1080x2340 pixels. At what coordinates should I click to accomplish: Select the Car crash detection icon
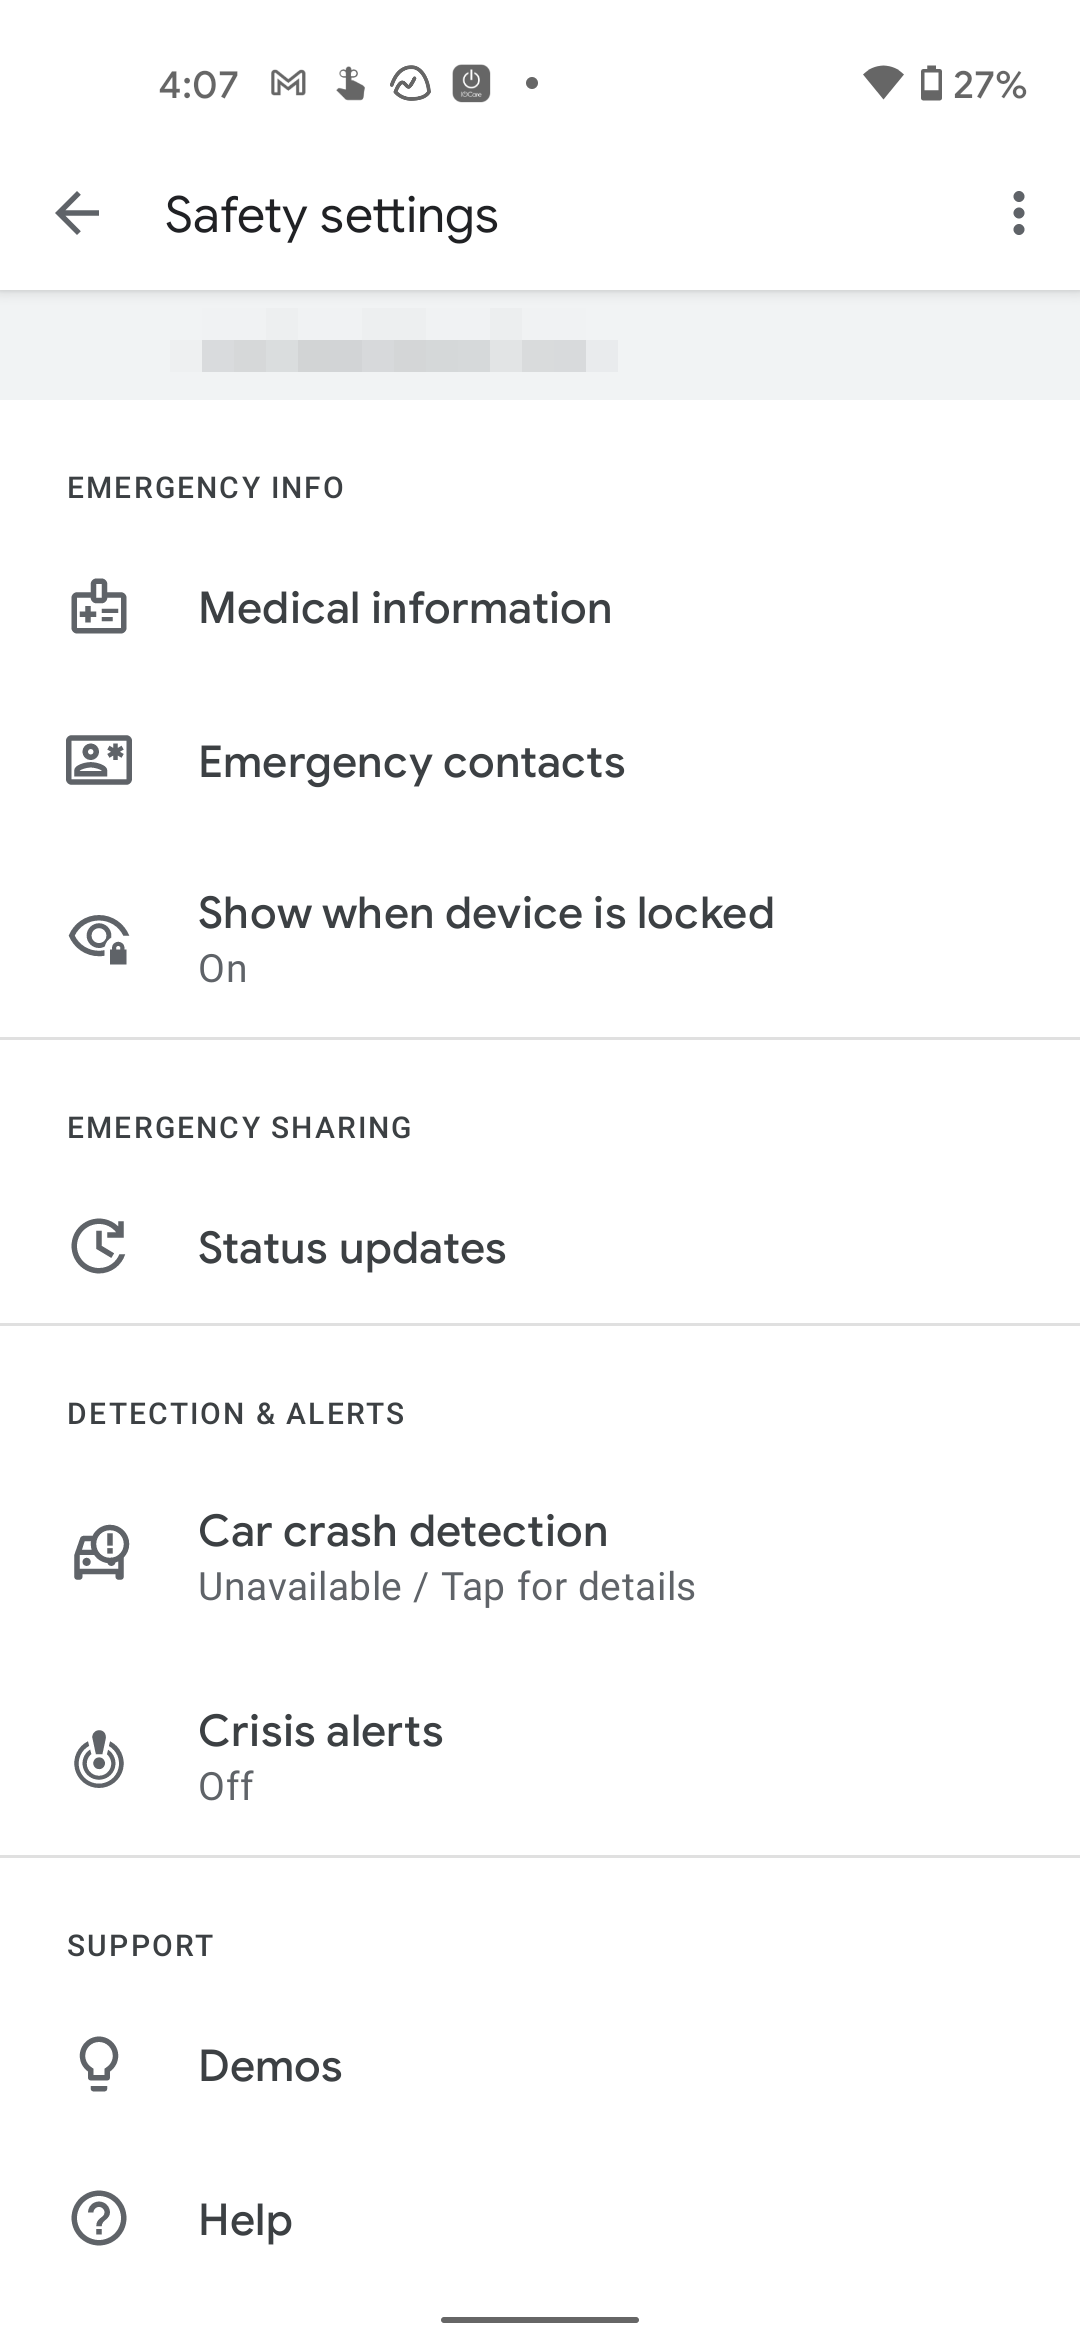[x=98, y=1552]
